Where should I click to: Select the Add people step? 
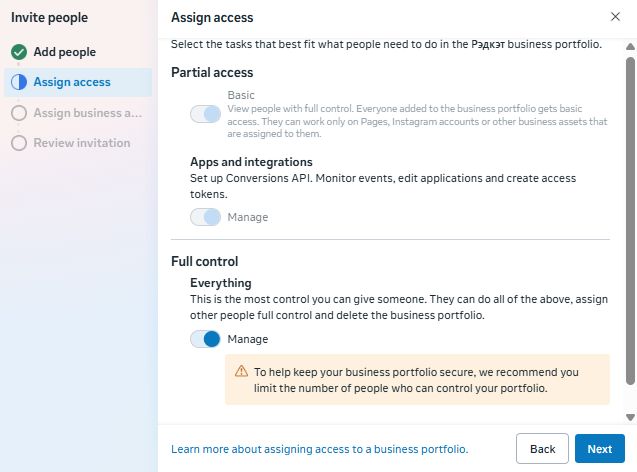tap(65, 52)
